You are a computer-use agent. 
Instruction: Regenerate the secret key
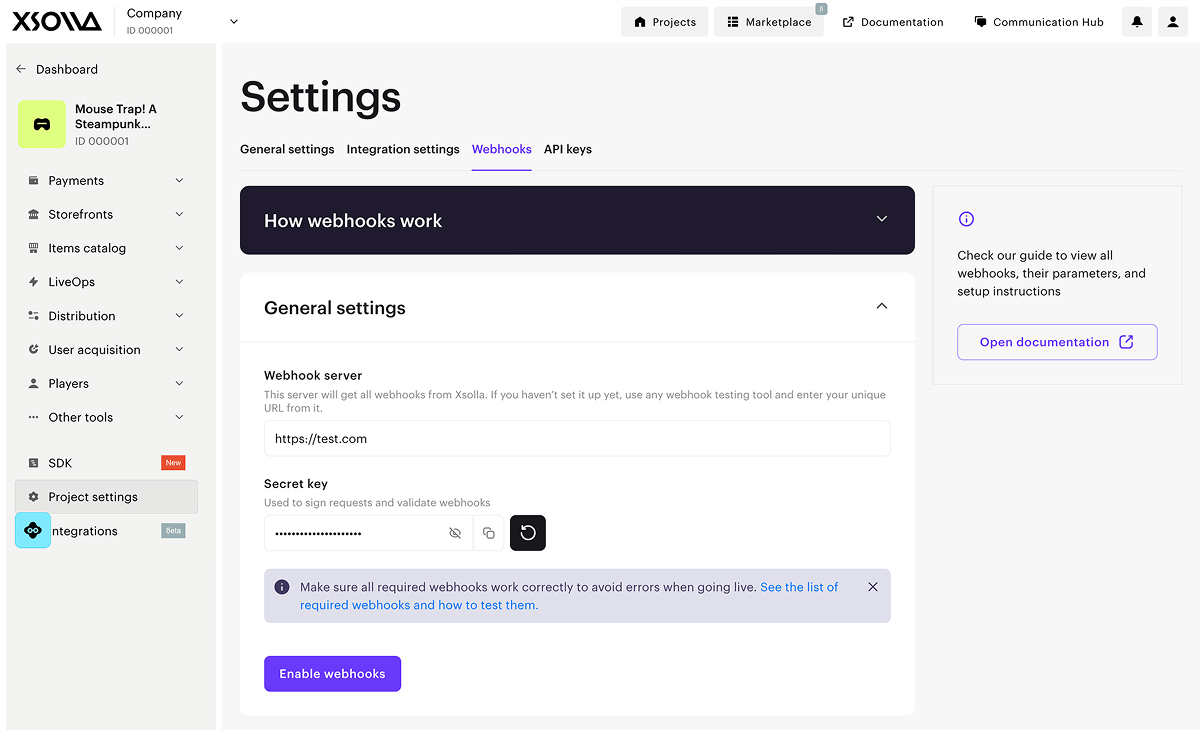[528, 533]
